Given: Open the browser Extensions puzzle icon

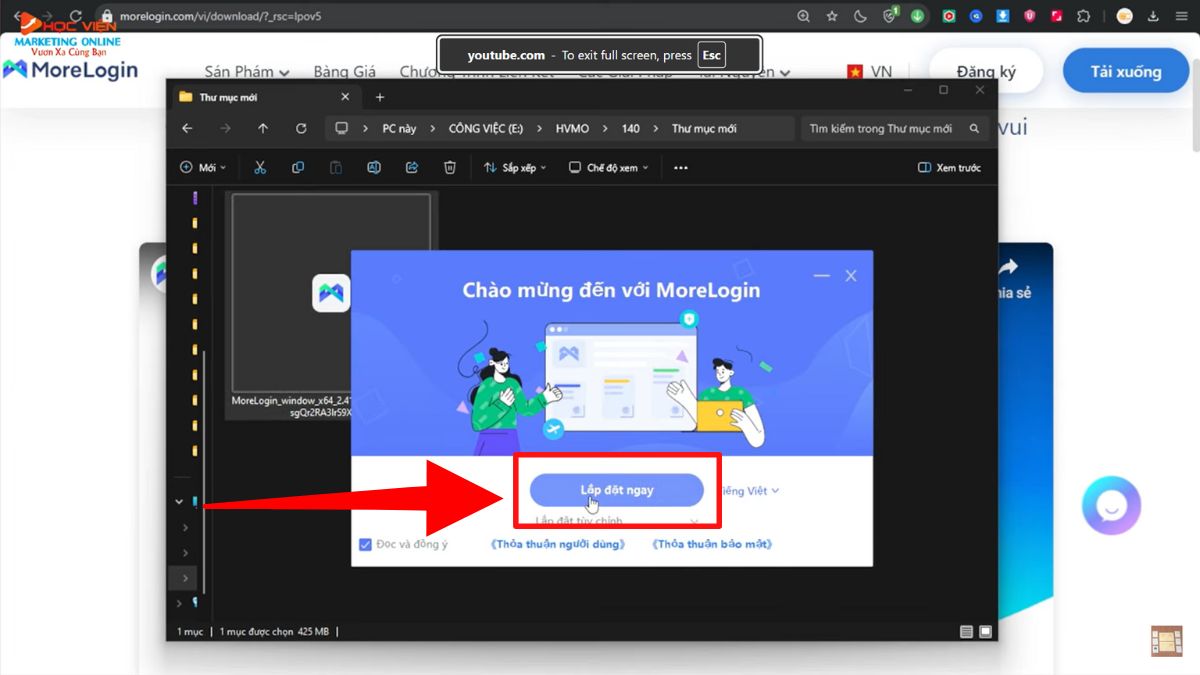Looking at the screenshot, I should [x=1084, y=16].
